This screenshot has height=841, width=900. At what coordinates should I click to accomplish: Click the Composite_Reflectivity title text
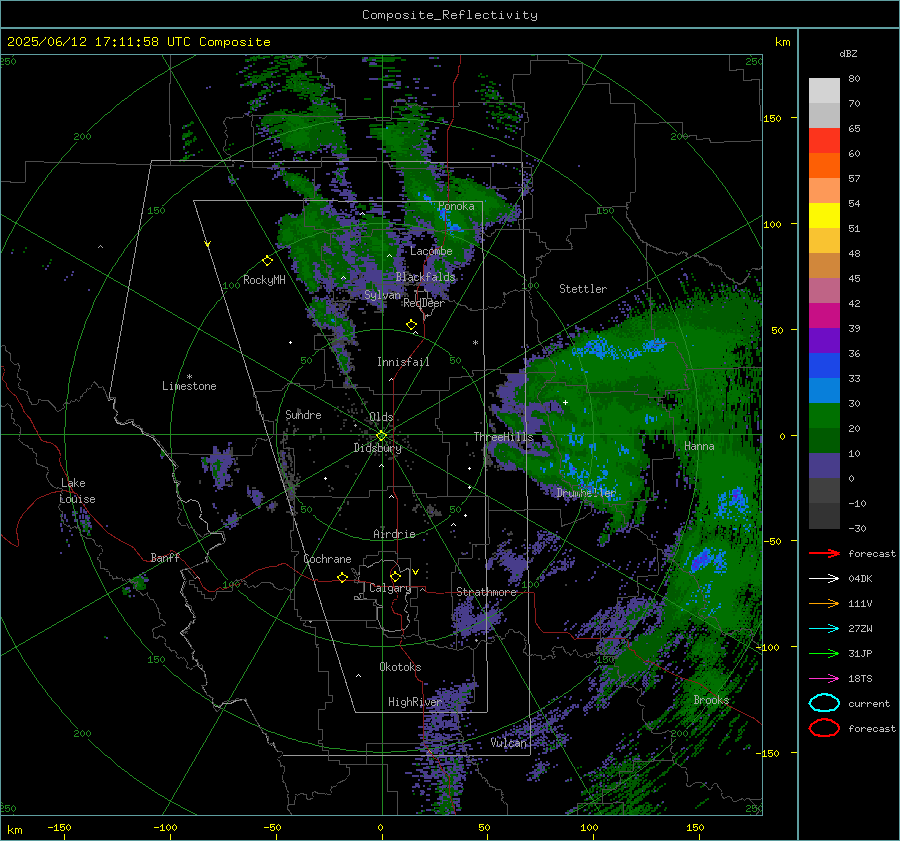pos(449,15)
